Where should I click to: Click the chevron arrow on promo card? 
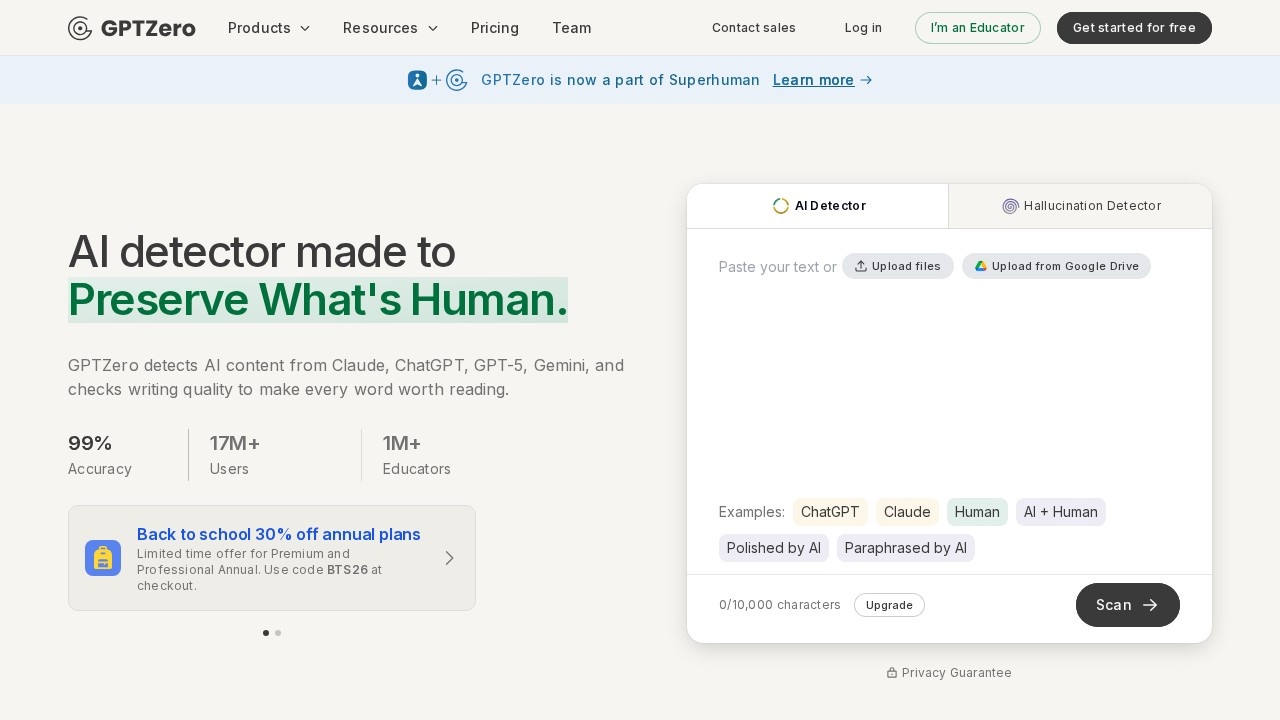449,558
